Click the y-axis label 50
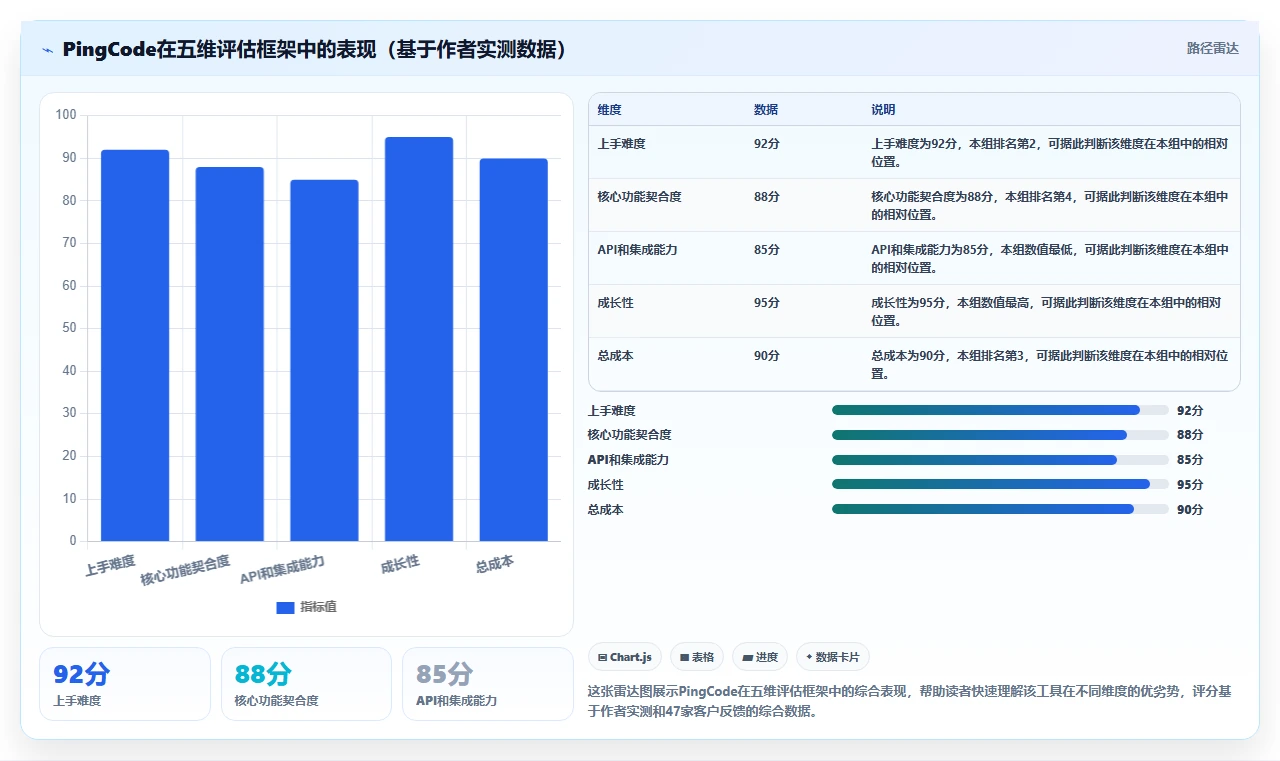This screenshot has width=1280, height=761. pyautogui.click(x=69, y=328)
